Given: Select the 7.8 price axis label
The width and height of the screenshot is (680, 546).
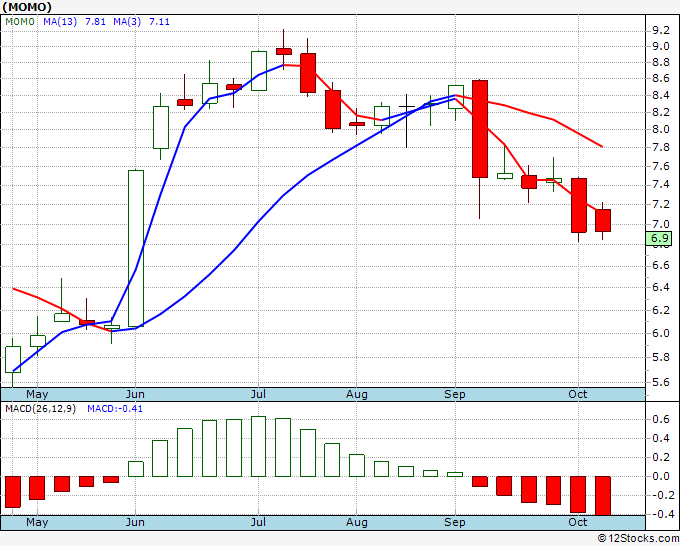Looking at the screenshot, I should coord(661,147).
